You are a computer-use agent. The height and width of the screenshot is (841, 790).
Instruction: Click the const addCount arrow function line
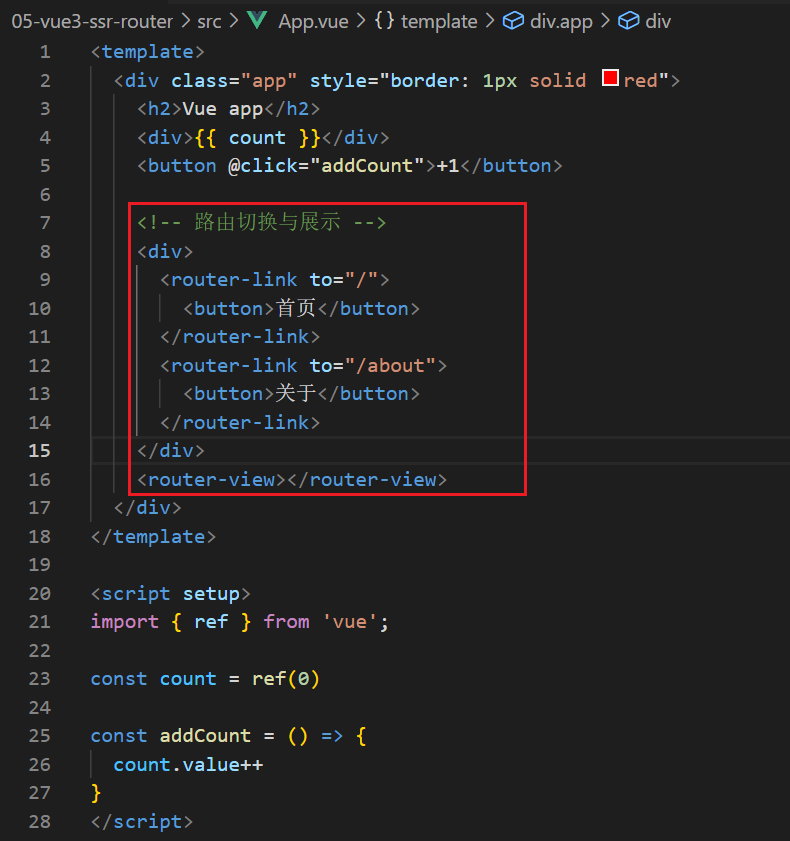[228, 736]
